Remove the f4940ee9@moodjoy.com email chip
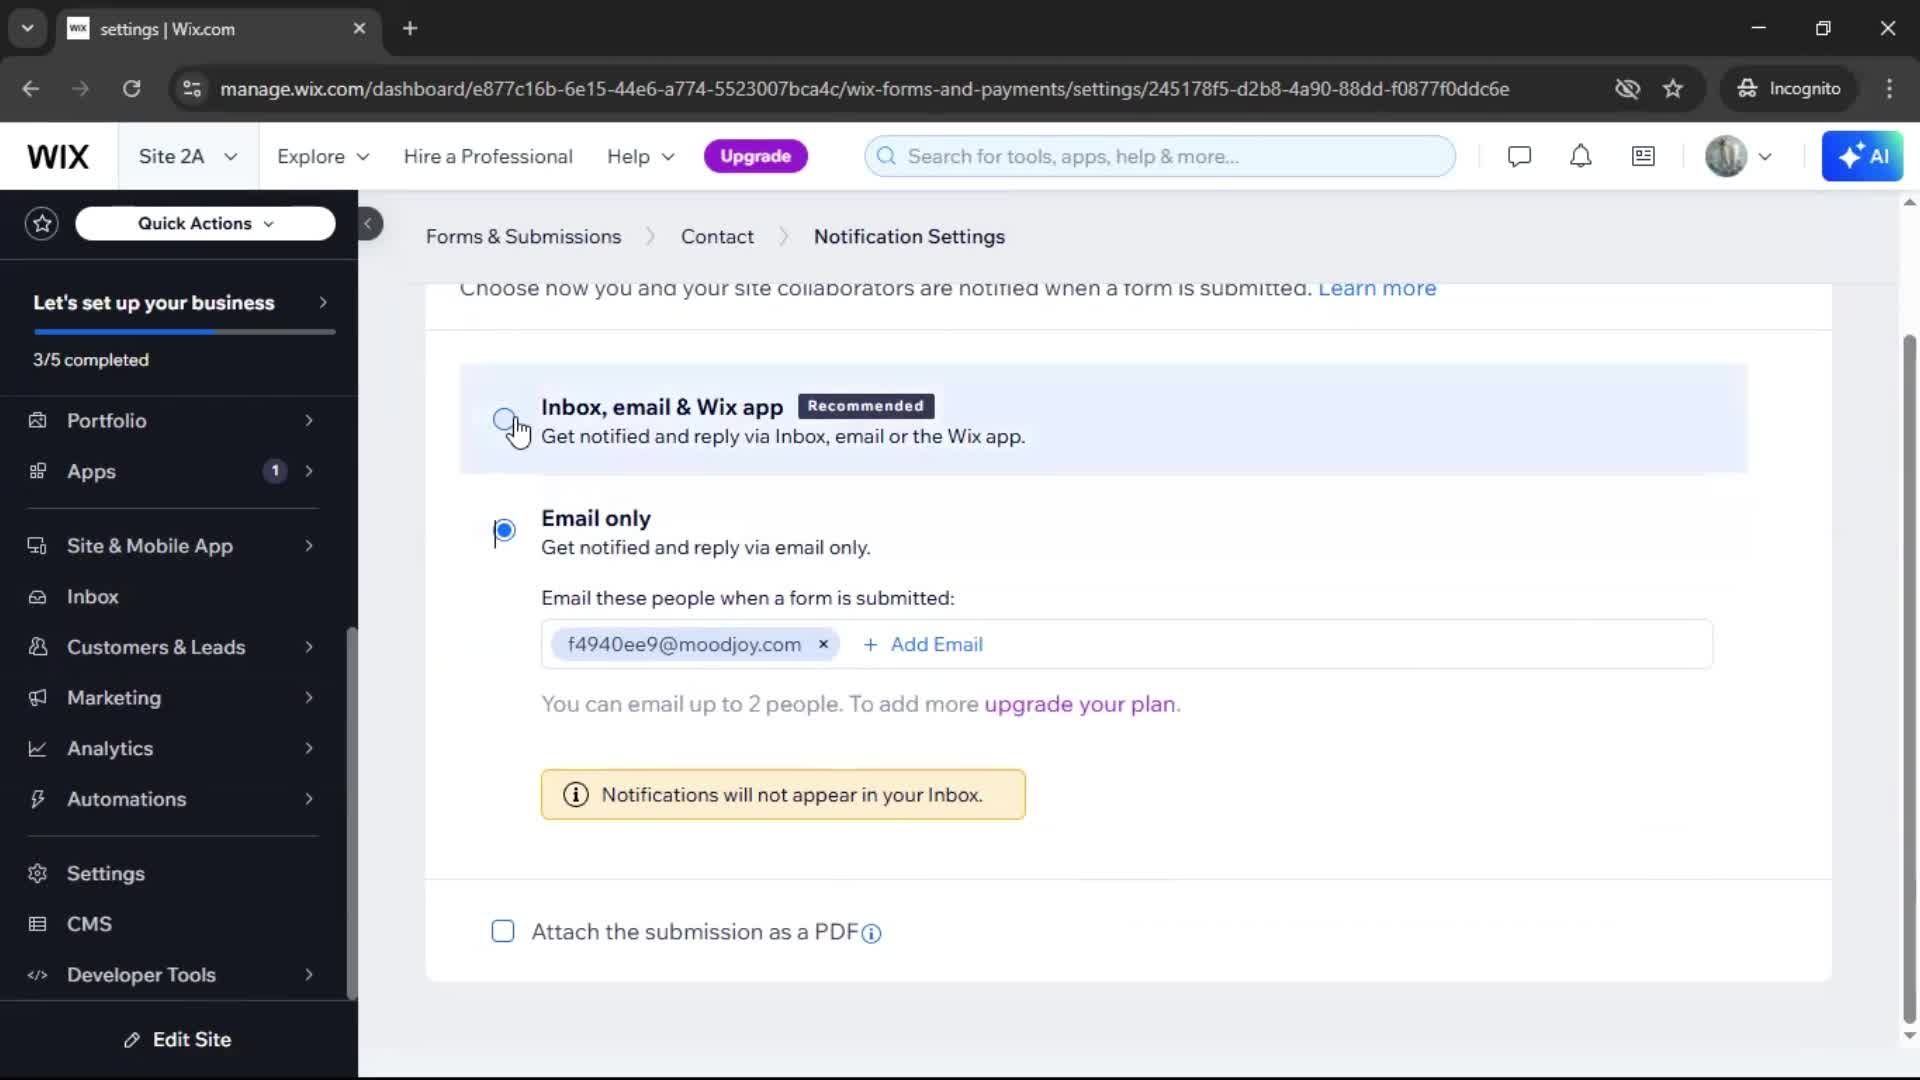The width and height of the screenshot is (1920, 1080). [823, 645]
